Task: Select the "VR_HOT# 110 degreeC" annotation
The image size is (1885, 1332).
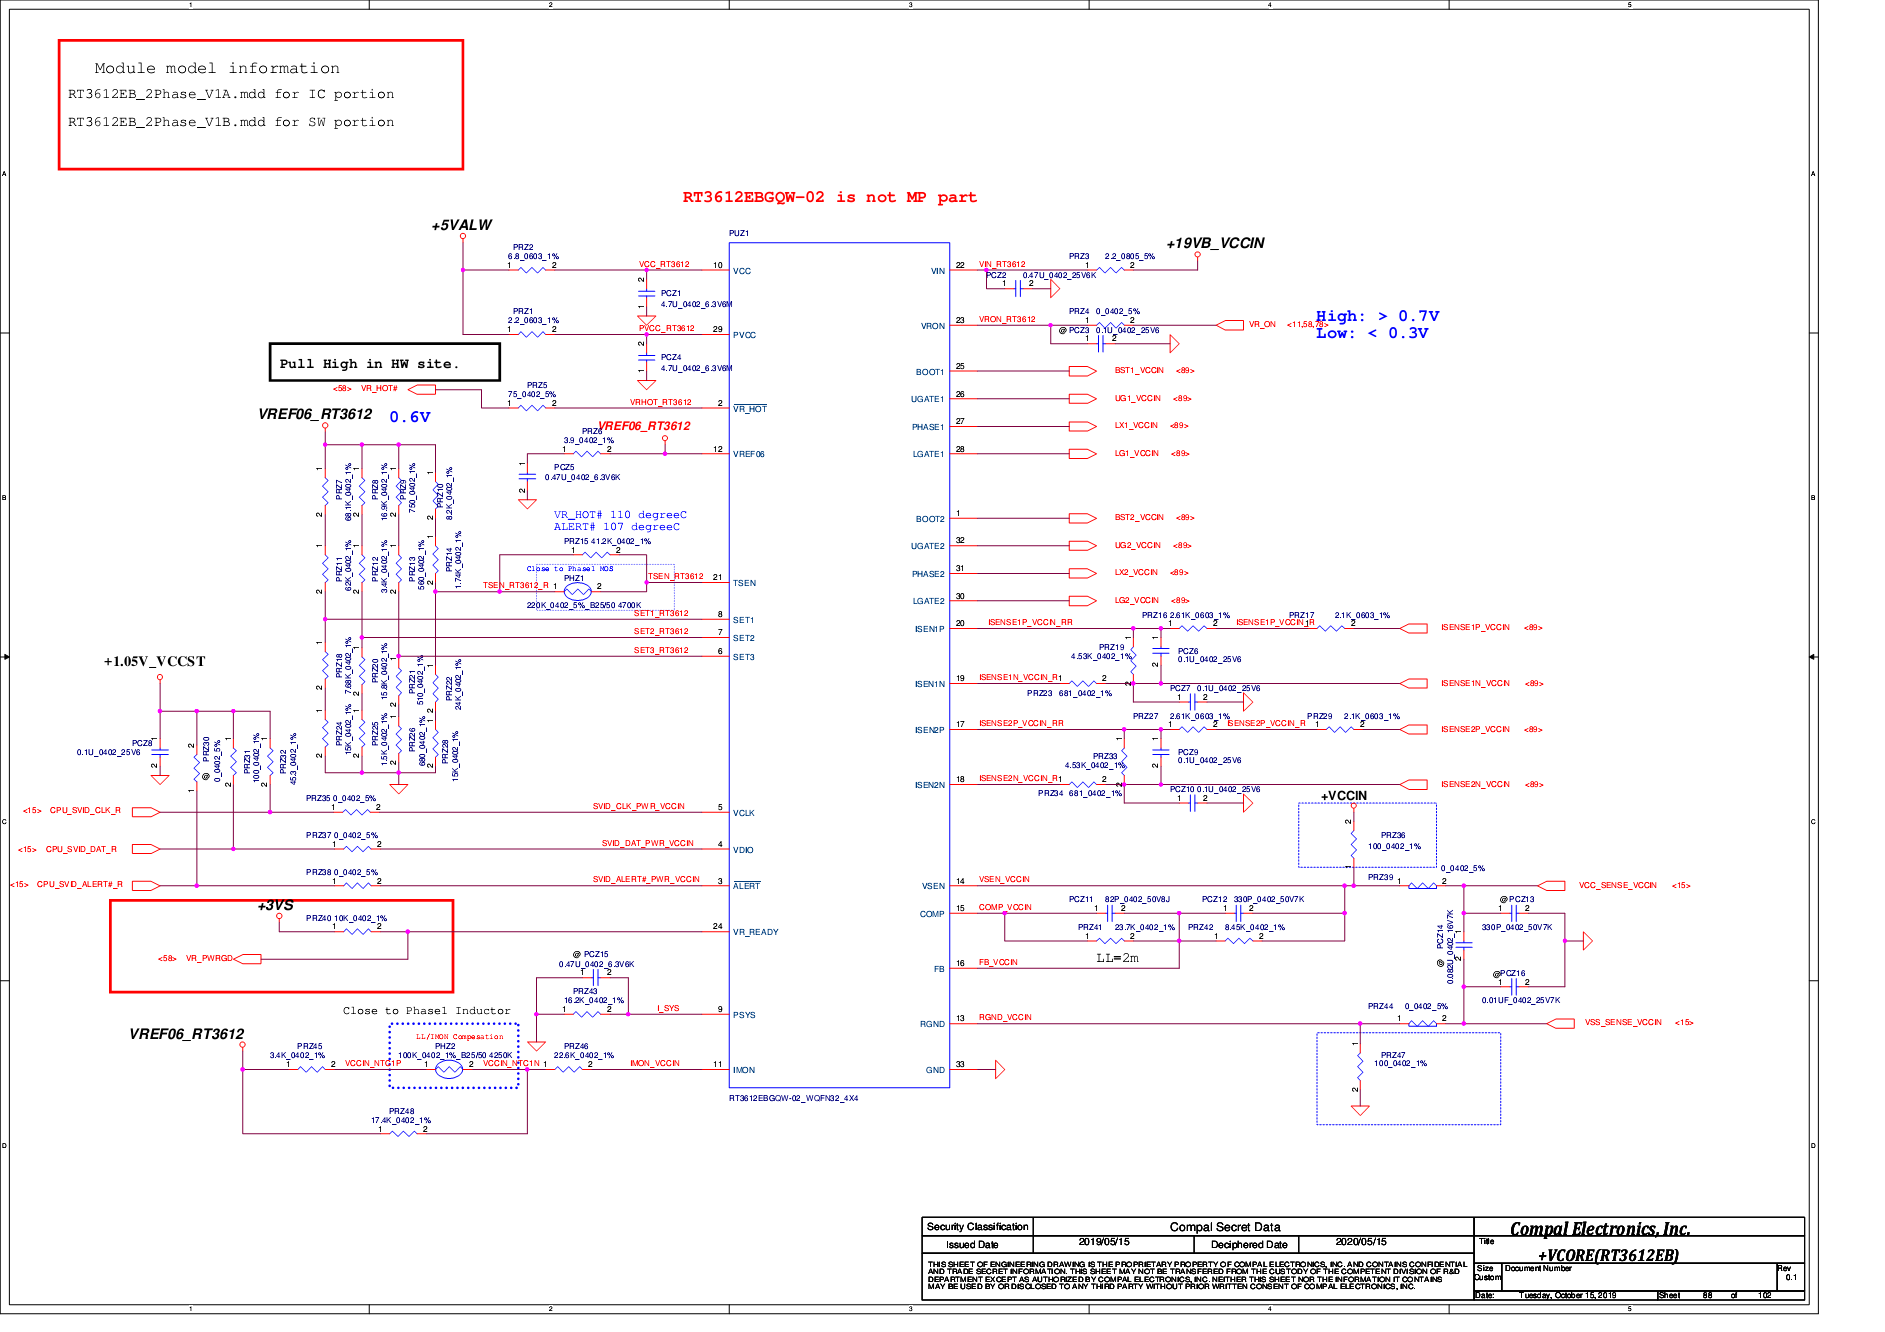Action: (x=620, y=515)
